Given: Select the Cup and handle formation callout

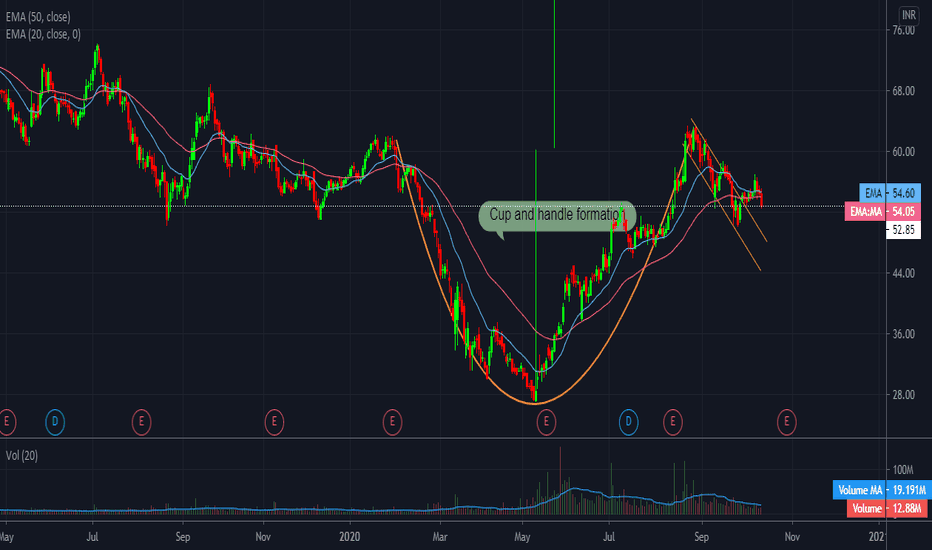Looking at the screenshot, I should 557,215.
